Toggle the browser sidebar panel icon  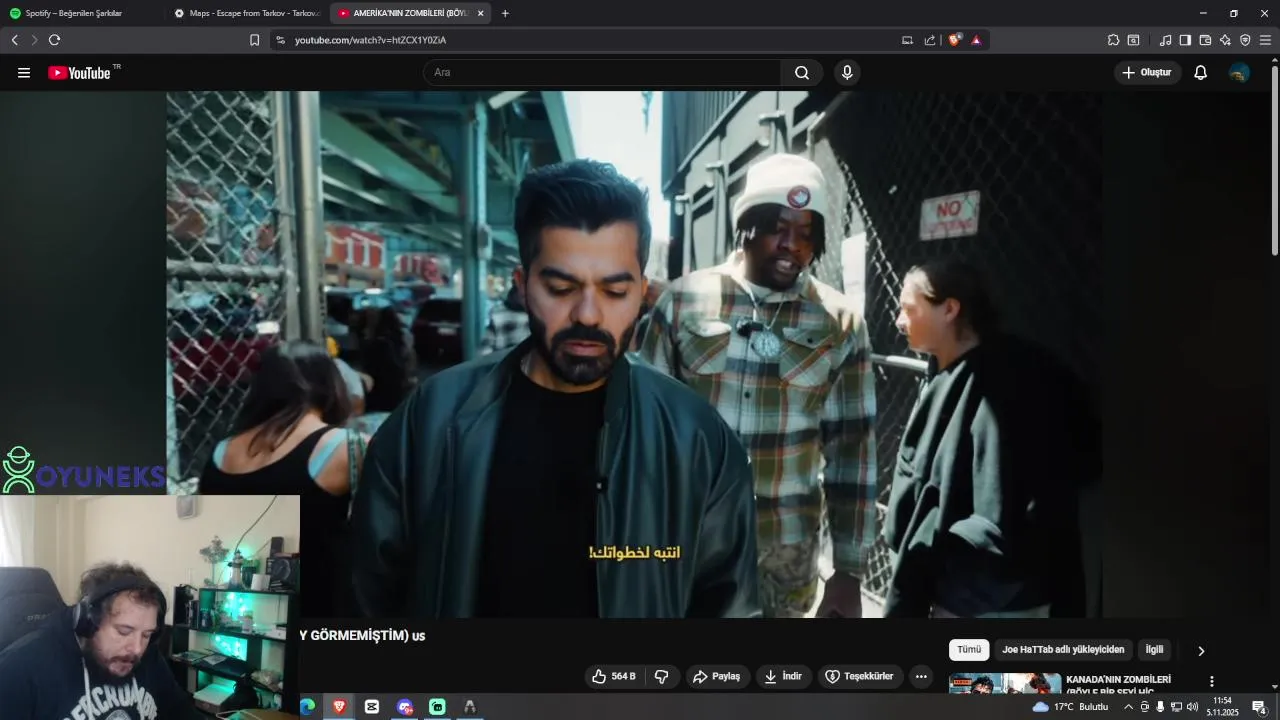click(1185, 40)
